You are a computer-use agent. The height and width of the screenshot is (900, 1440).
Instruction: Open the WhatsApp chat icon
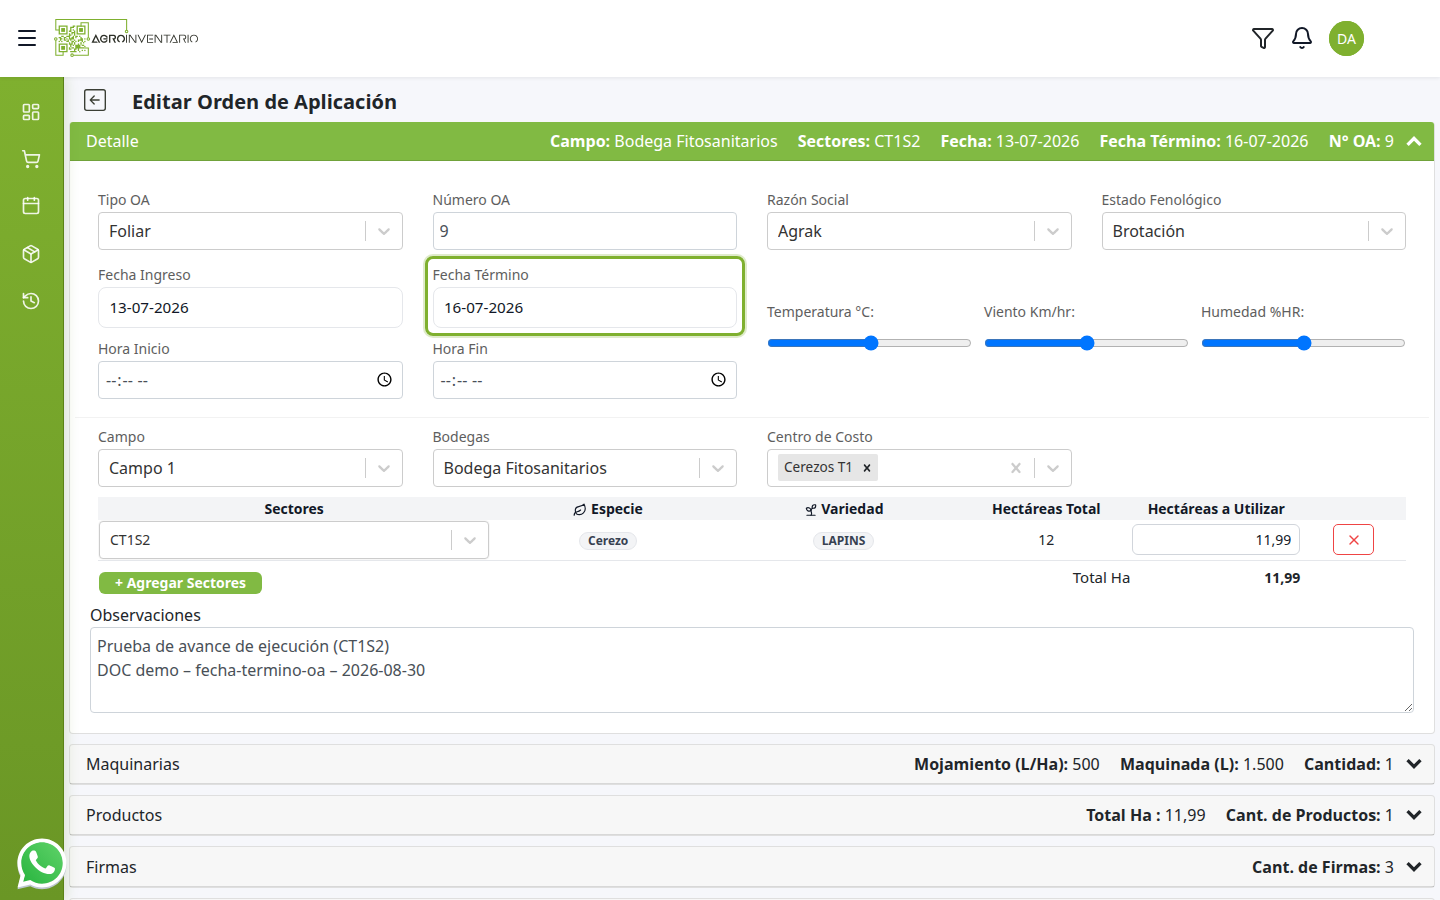(41, 863)
